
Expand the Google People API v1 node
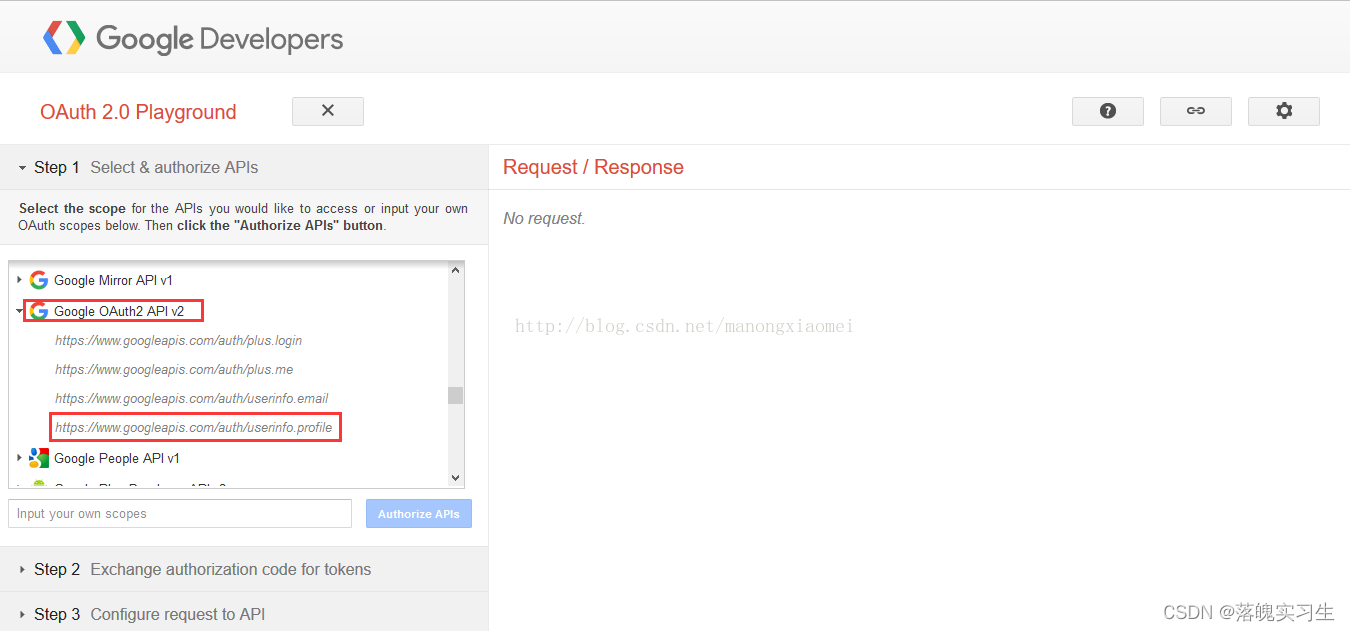point(19,458)
